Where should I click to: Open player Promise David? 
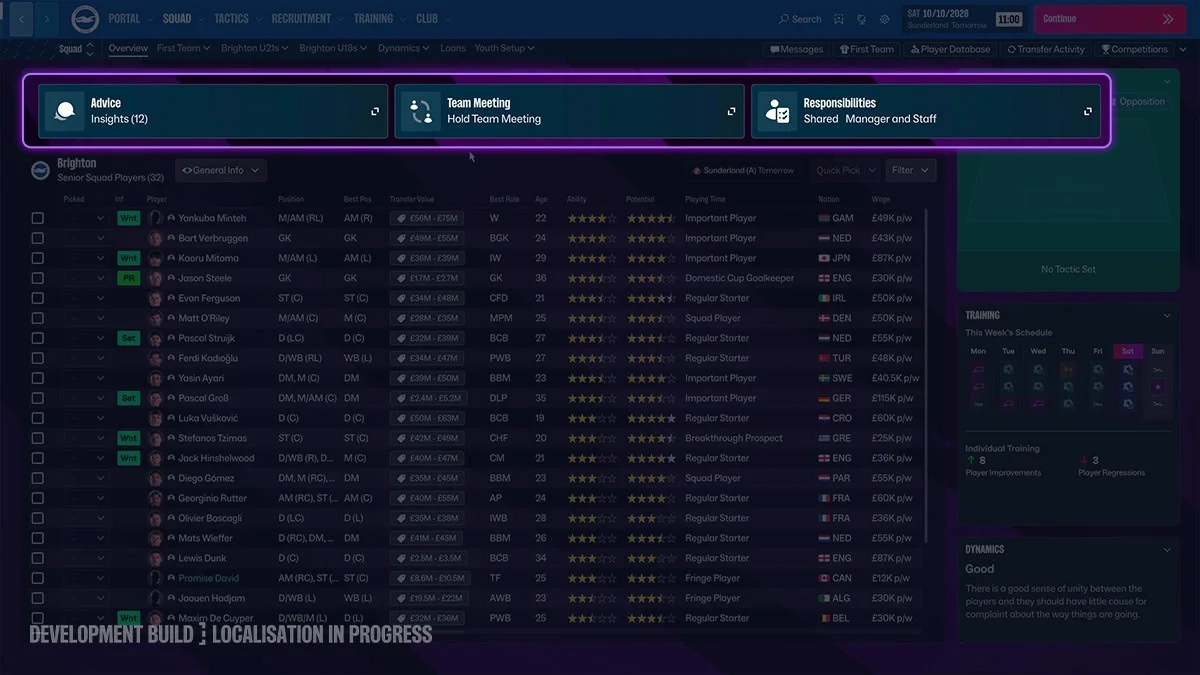coord(209,578)
